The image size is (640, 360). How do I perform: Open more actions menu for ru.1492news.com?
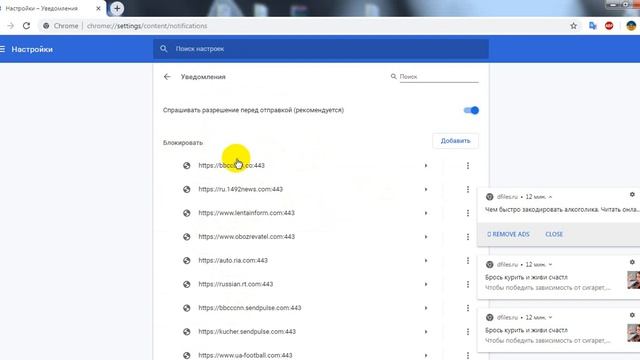(x=468, y=189)
